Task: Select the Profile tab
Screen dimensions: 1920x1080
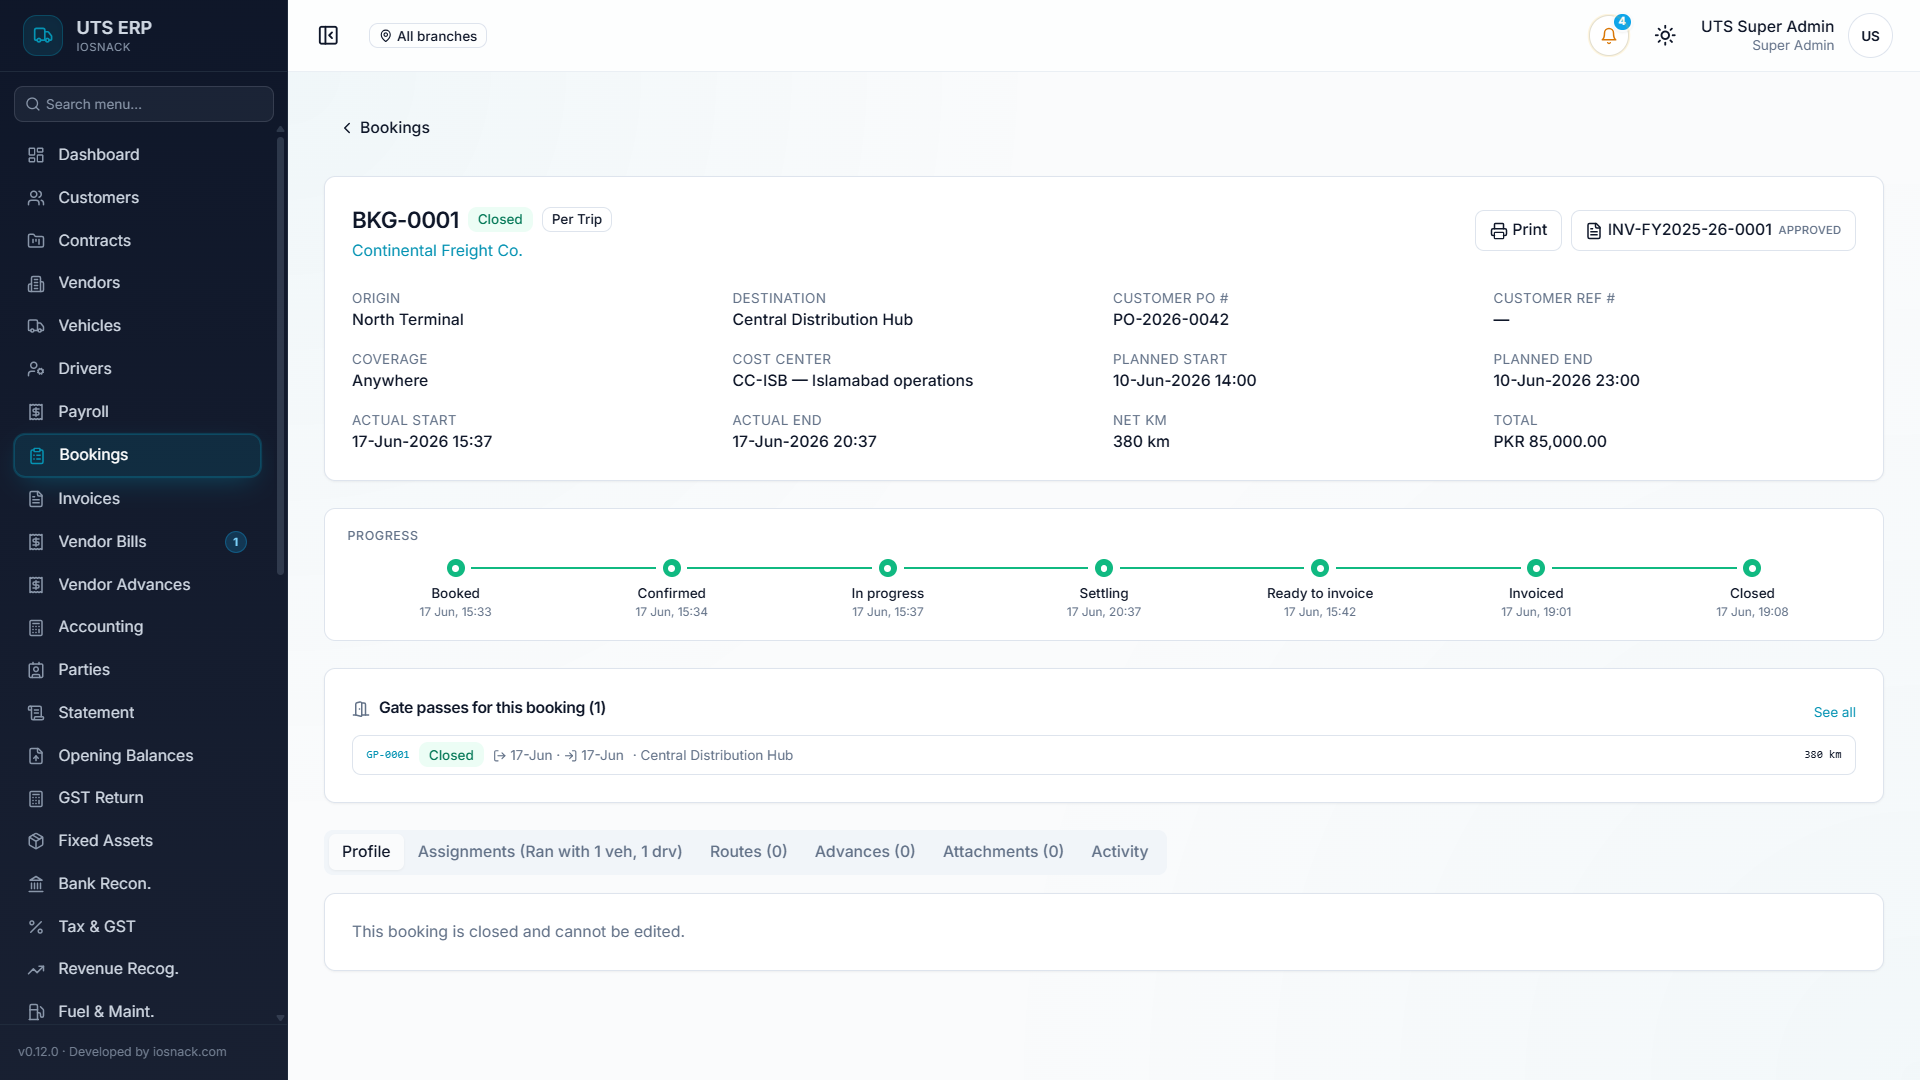Action: tap(366, 852)
